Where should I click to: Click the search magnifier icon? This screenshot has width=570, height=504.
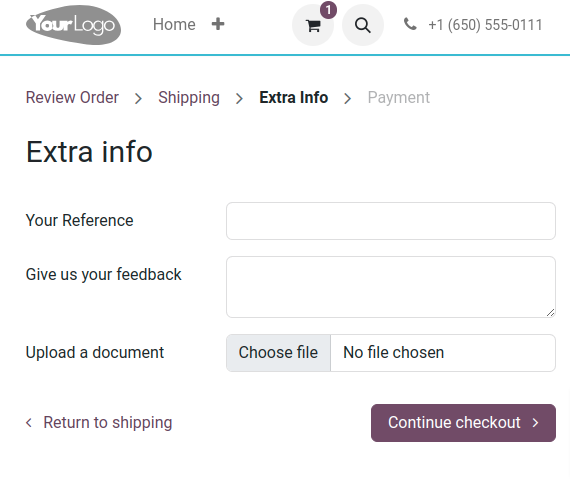tap(362, 25)
